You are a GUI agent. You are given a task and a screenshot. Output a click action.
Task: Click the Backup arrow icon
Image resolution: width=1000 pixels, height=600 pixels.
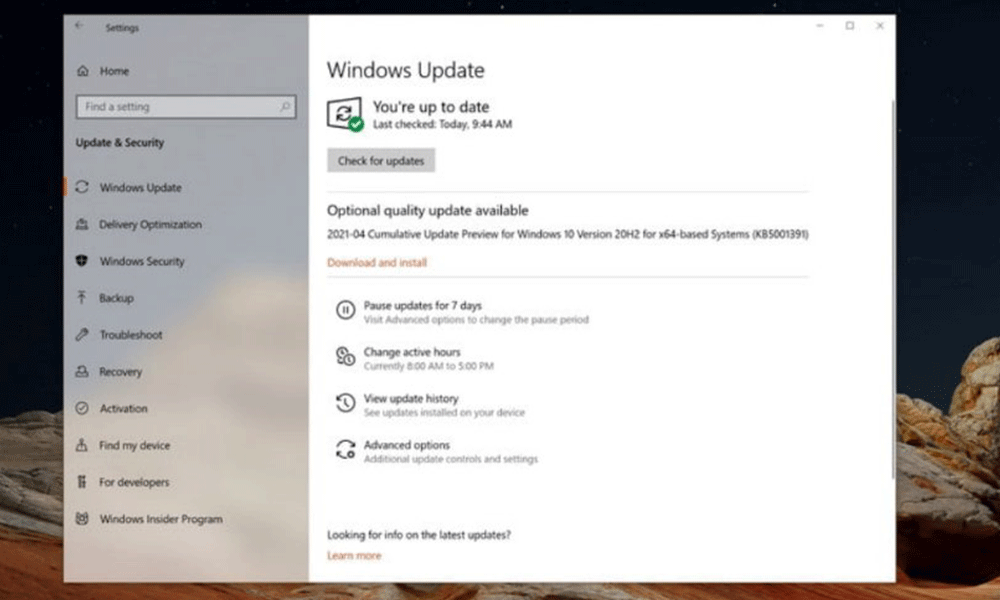coord(82,298)
